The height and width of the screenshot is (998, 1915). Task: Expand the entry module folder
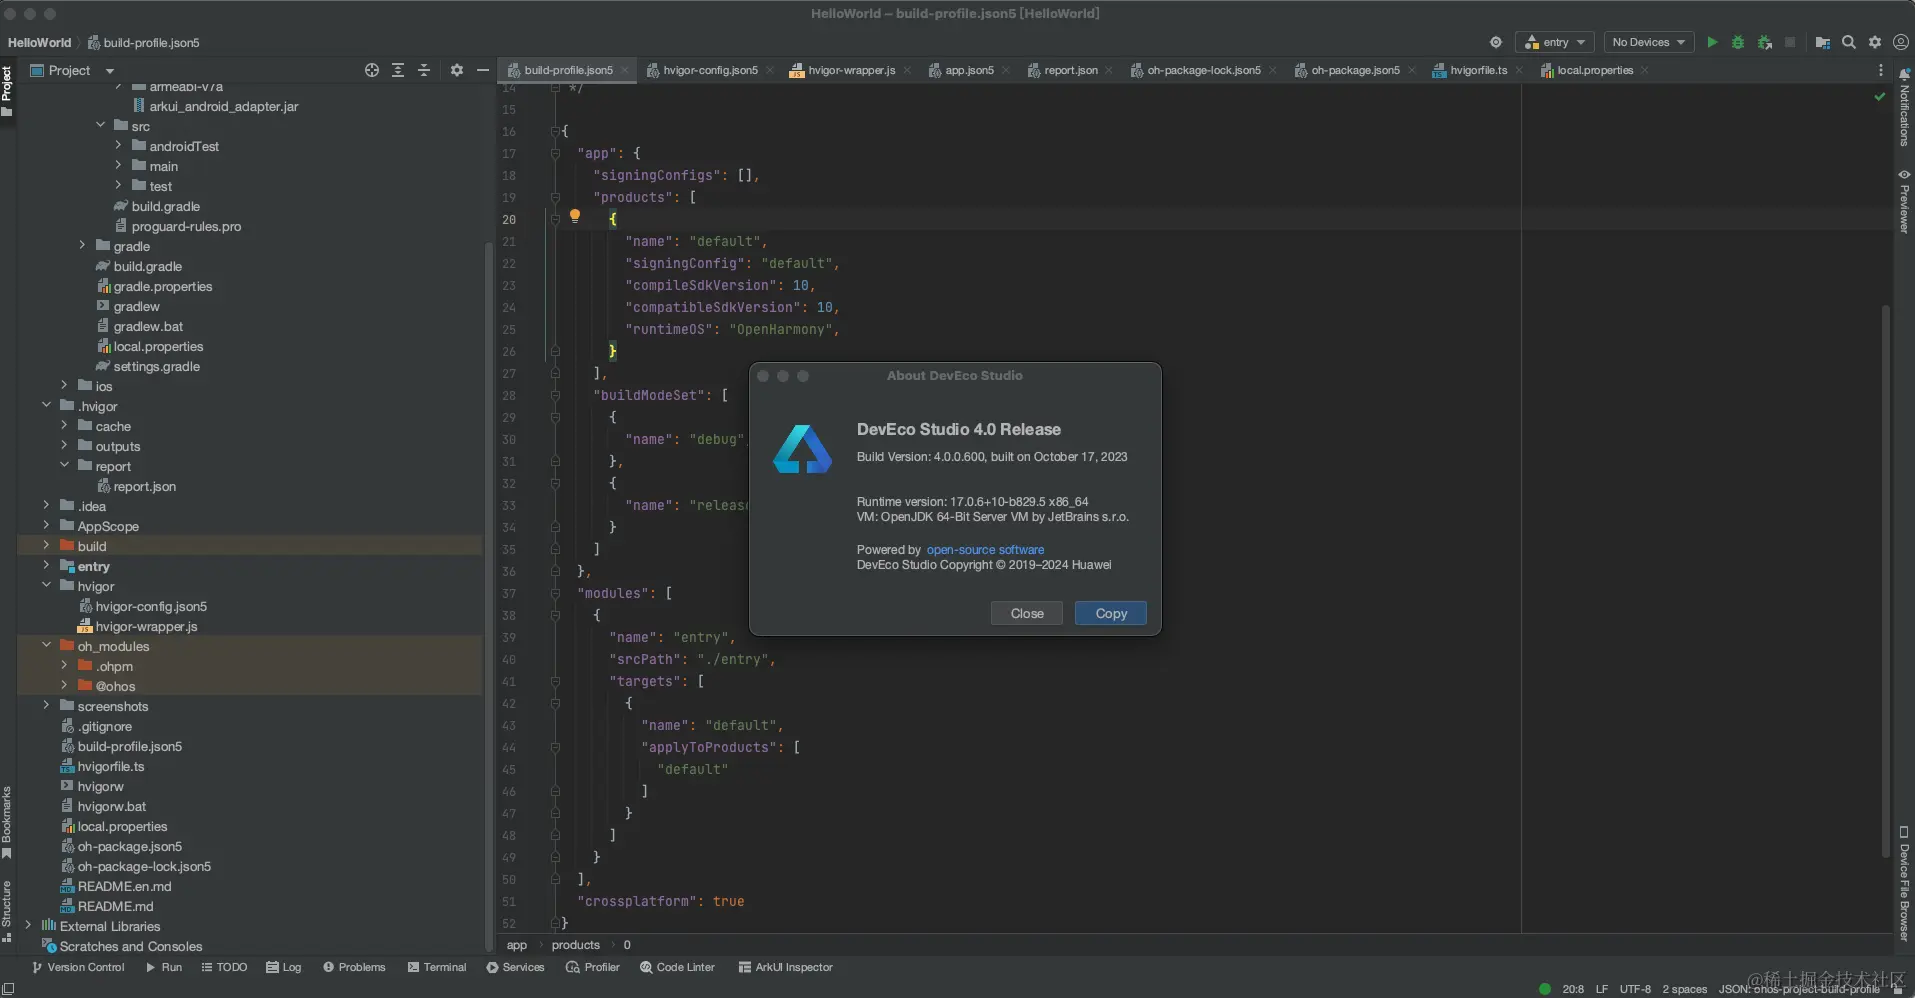(46, 565)
